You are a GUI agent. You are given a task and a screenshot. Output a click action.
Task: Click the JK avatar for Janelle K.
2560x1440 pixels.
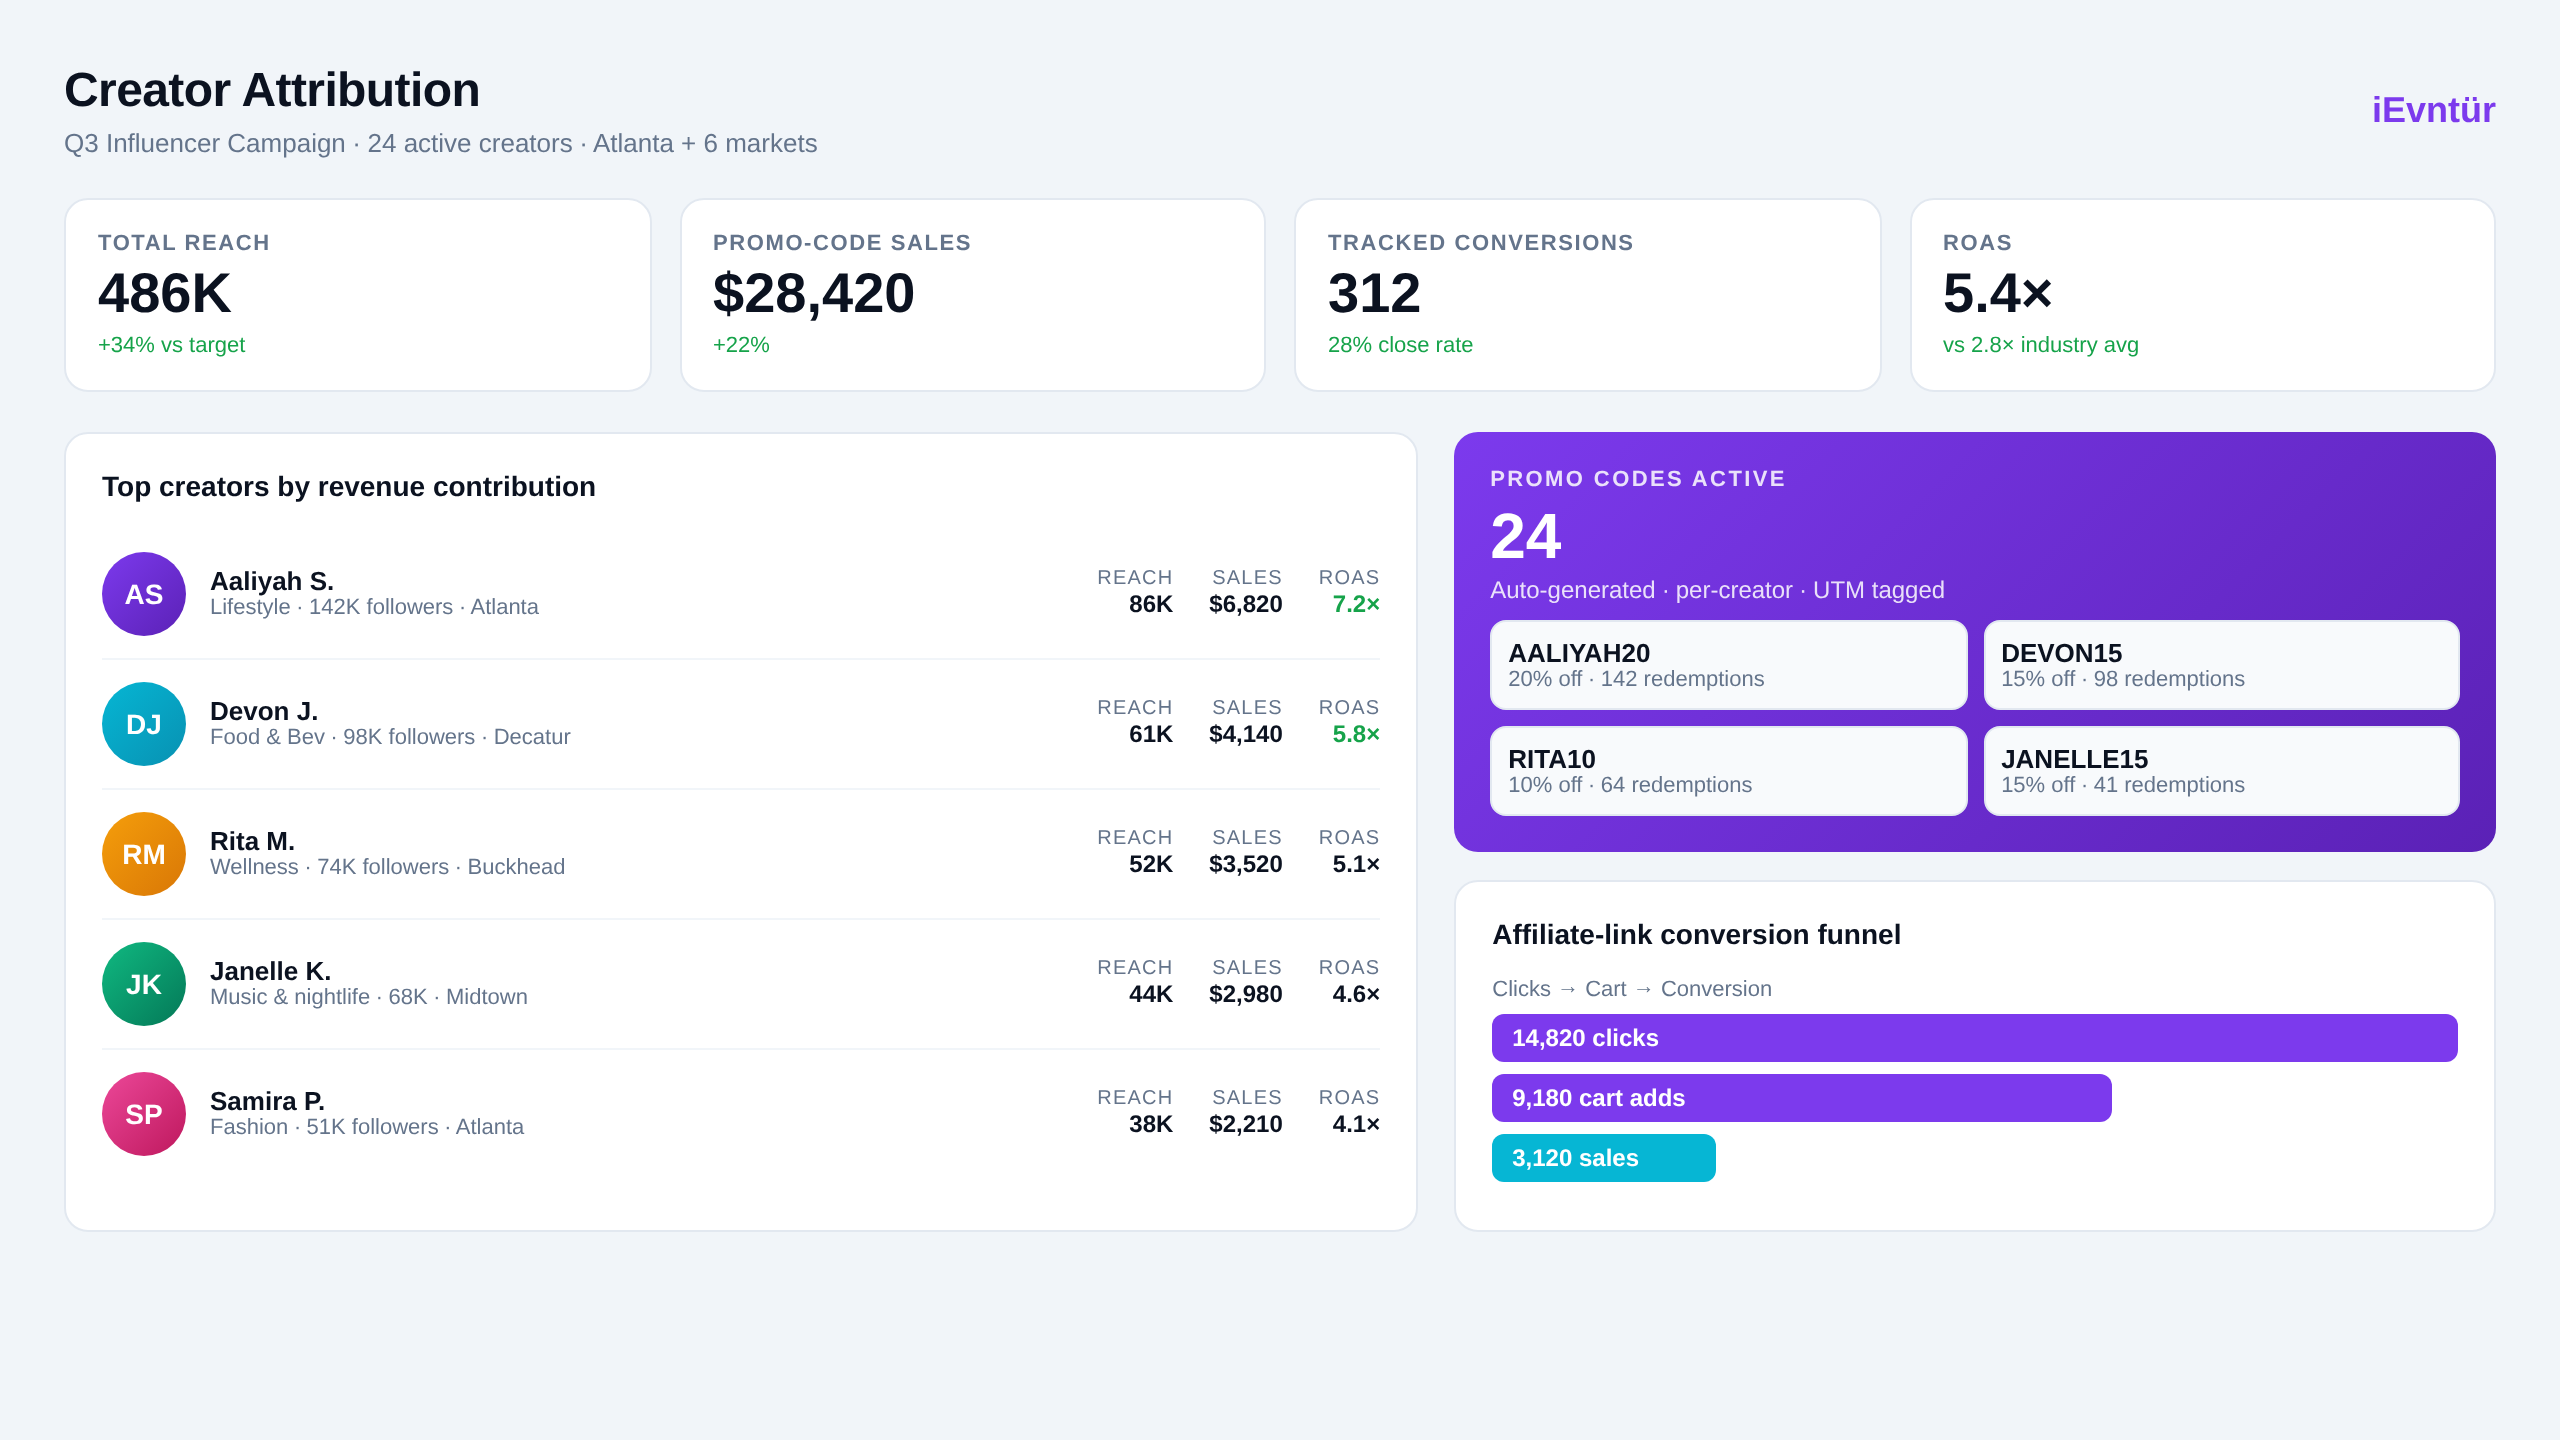tap(144, 984)
